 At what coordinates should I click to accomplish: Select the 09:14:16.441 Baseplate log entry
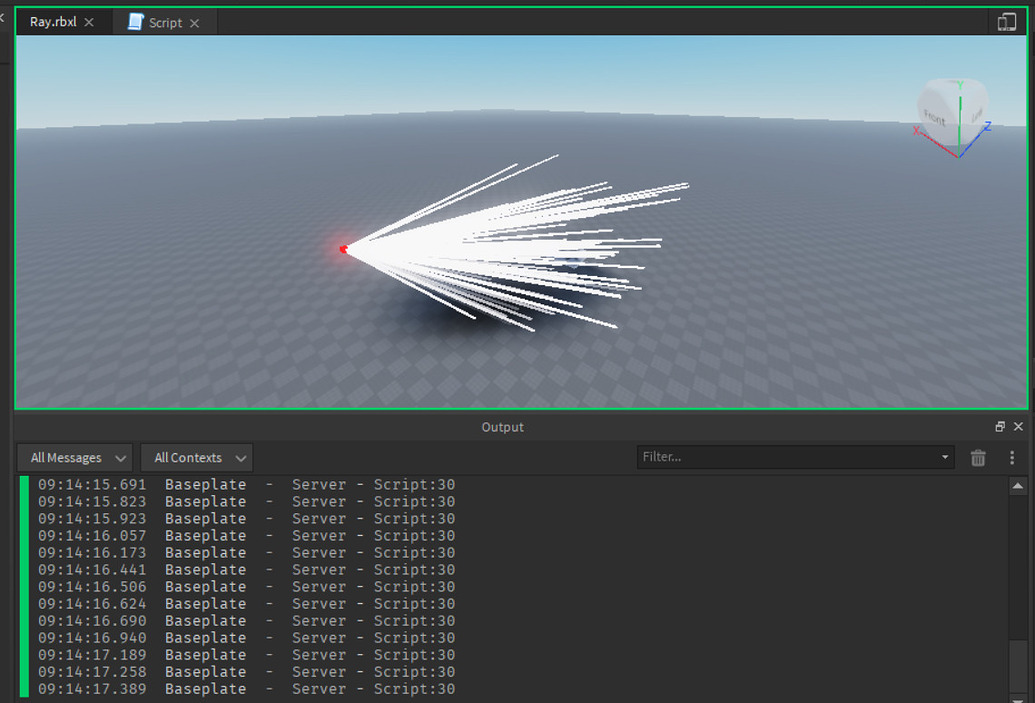pos(250,569)
